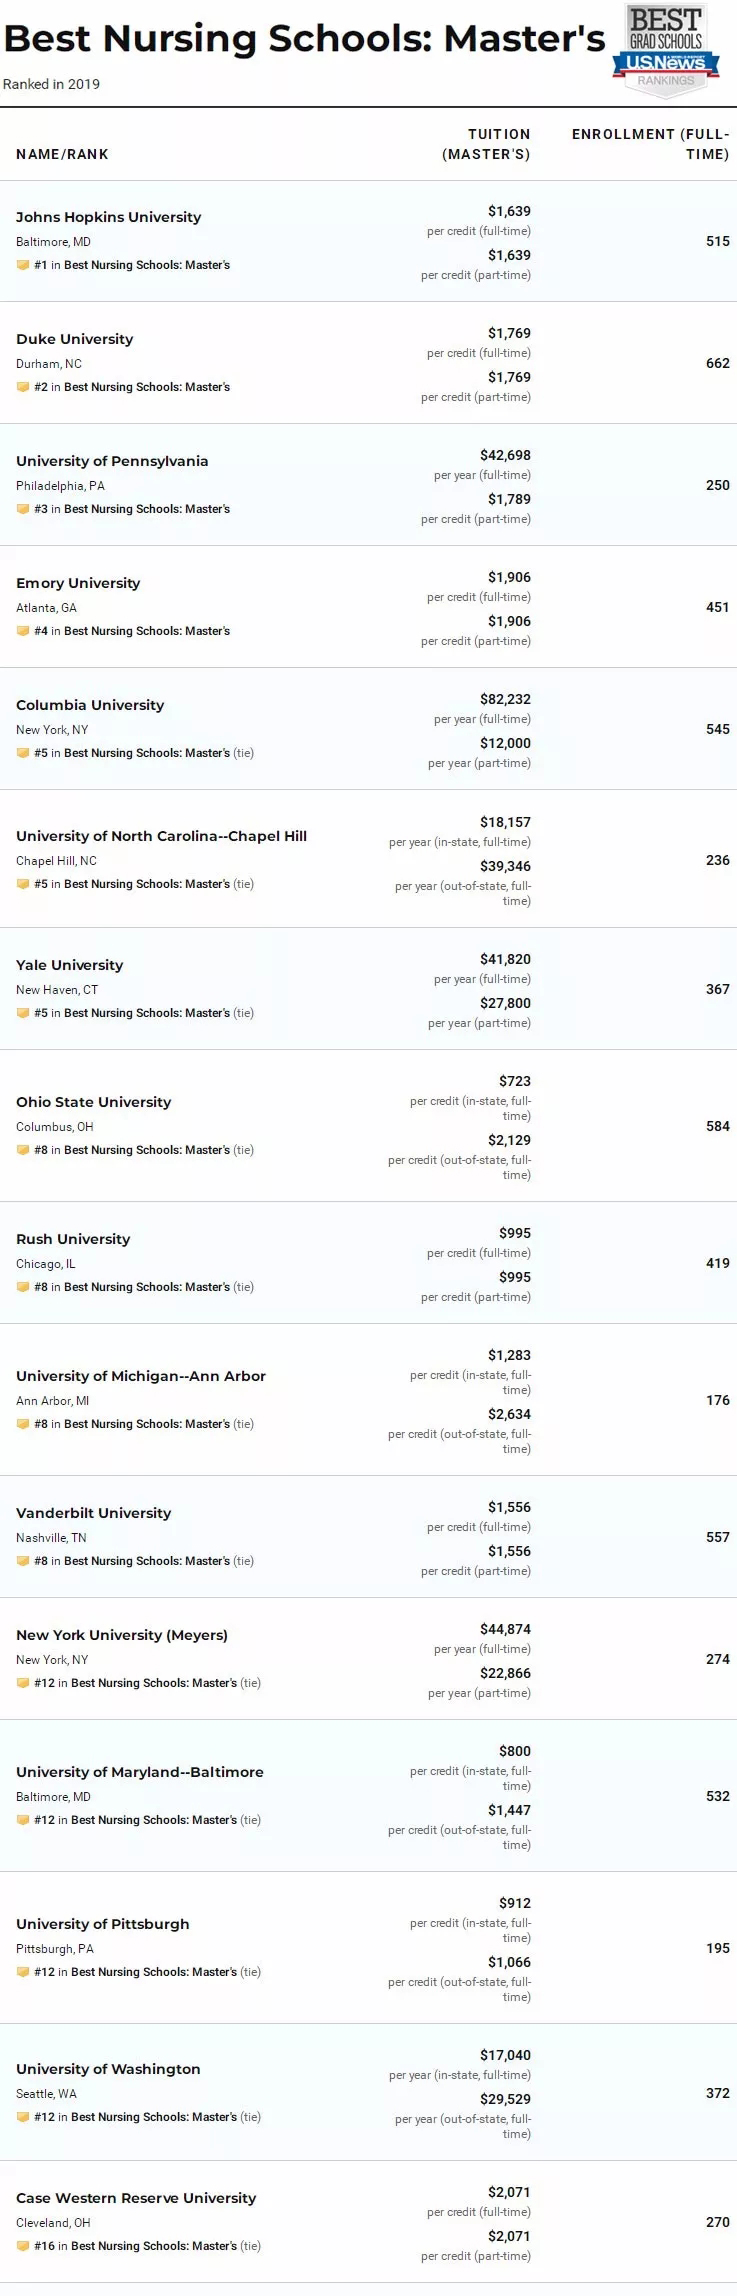
Task: Click the US News Best Grad Schools badge
Action: [x=665, y=50]
